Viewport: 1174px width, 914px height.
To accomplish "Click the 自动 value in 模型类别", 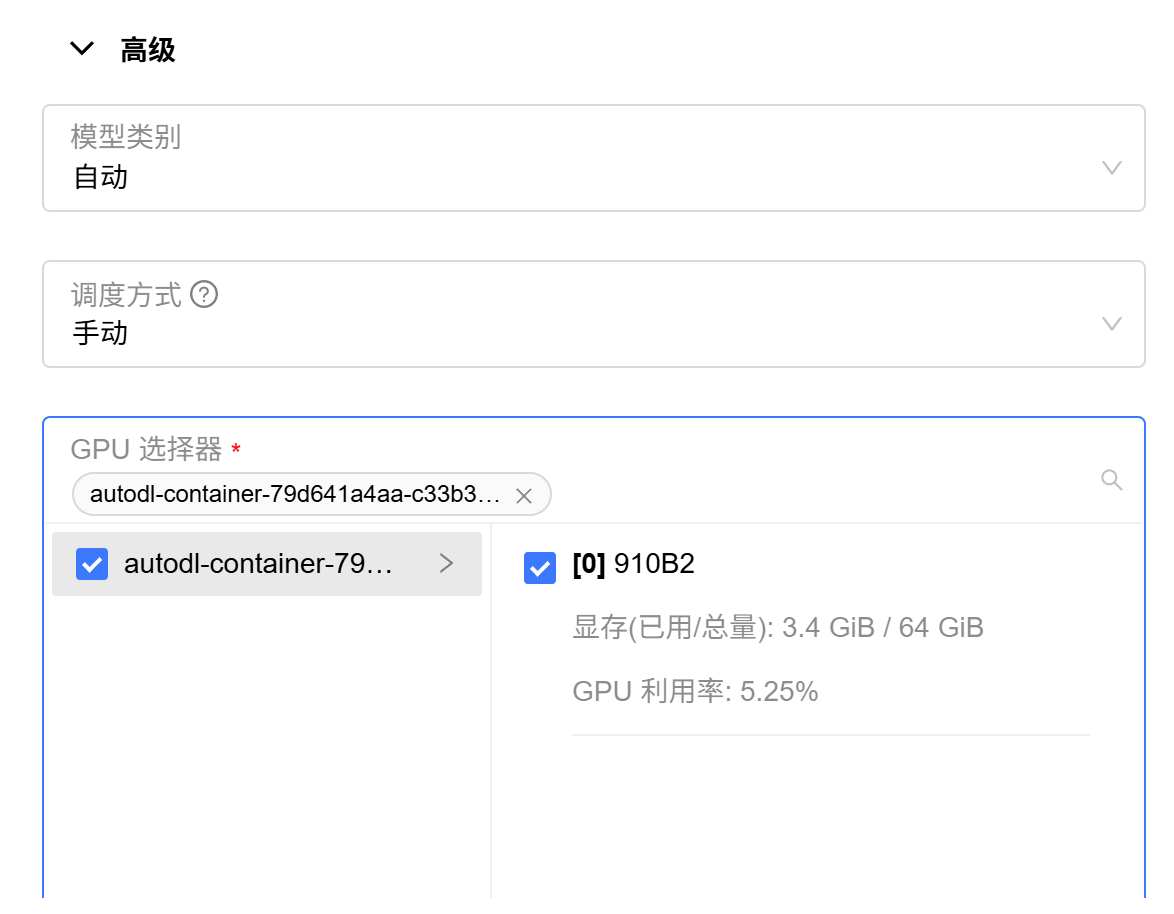I will click(101, 178).
